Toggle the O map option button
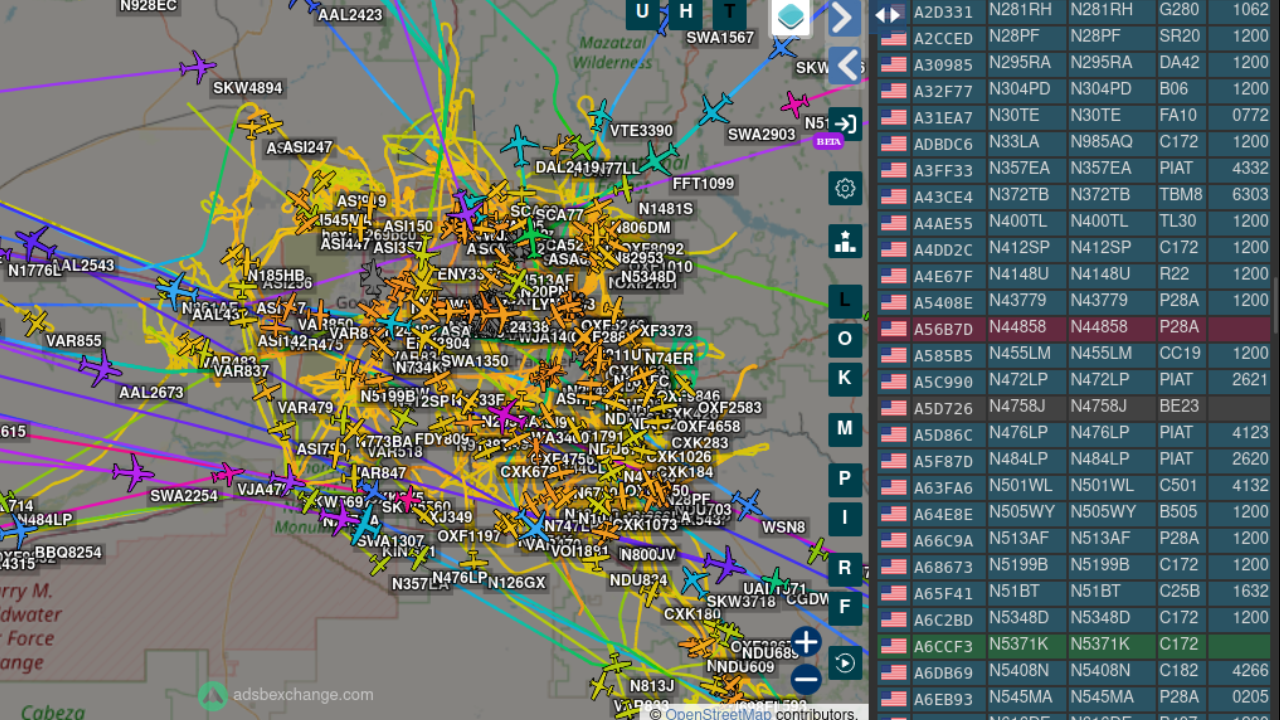The width and height of the screenshot is (1280, 720). tap(845, 339)
